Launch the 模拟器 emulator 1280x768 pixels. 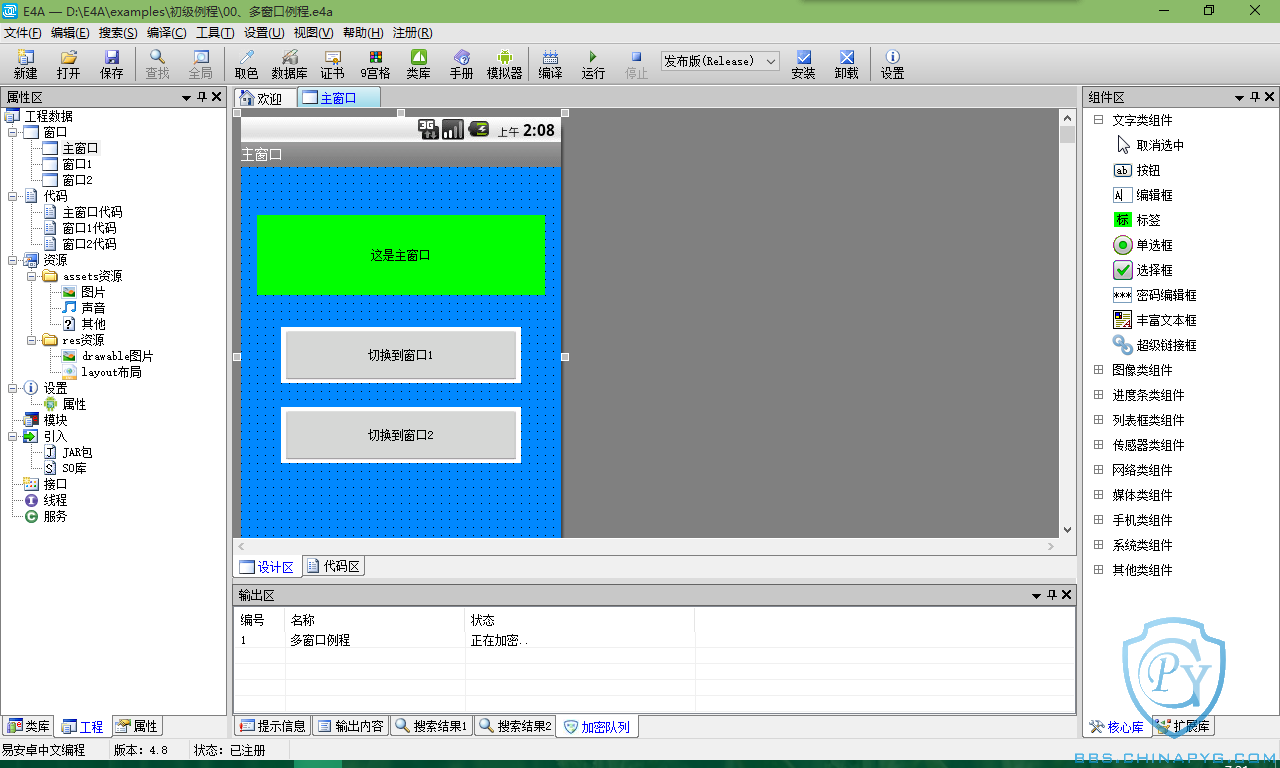coord(504,65)
